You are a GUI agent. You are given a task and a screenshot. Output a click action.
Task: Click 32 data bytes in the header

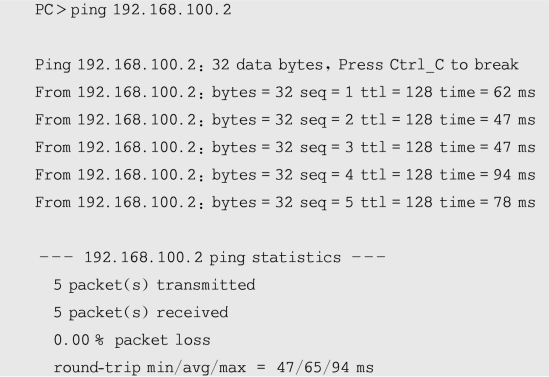[267, 65]
